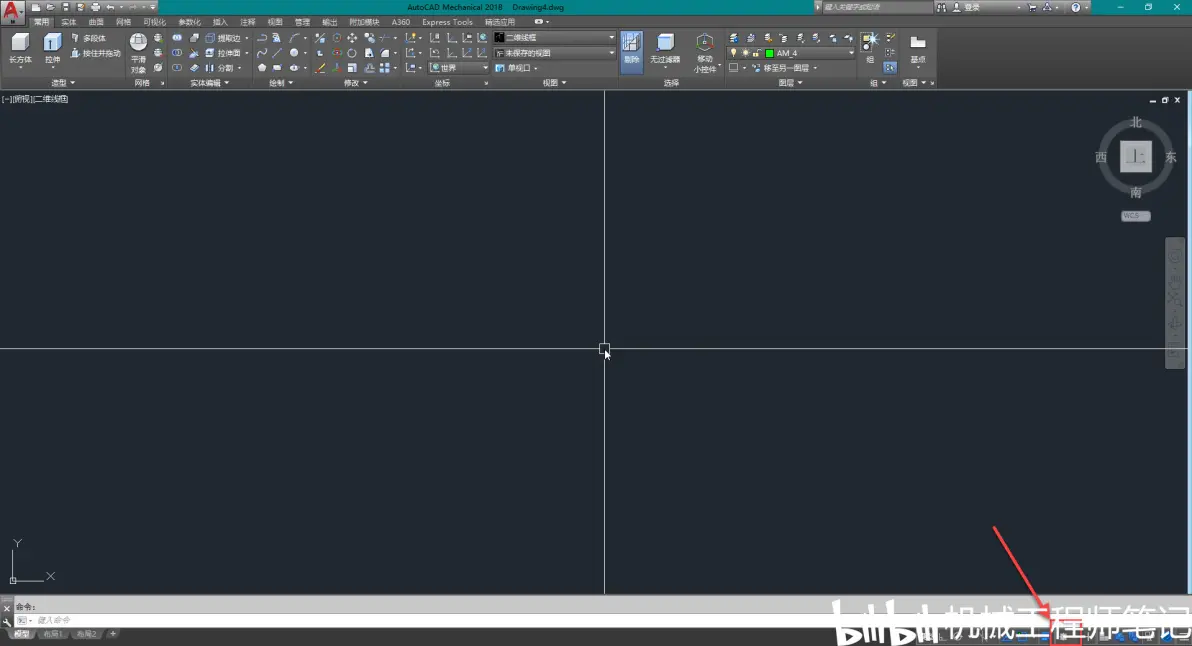Open the 未保存的视图 saved view dropdown
Image resolution: width=1192 pixels, height=646 pixels.
click(554, 53)
